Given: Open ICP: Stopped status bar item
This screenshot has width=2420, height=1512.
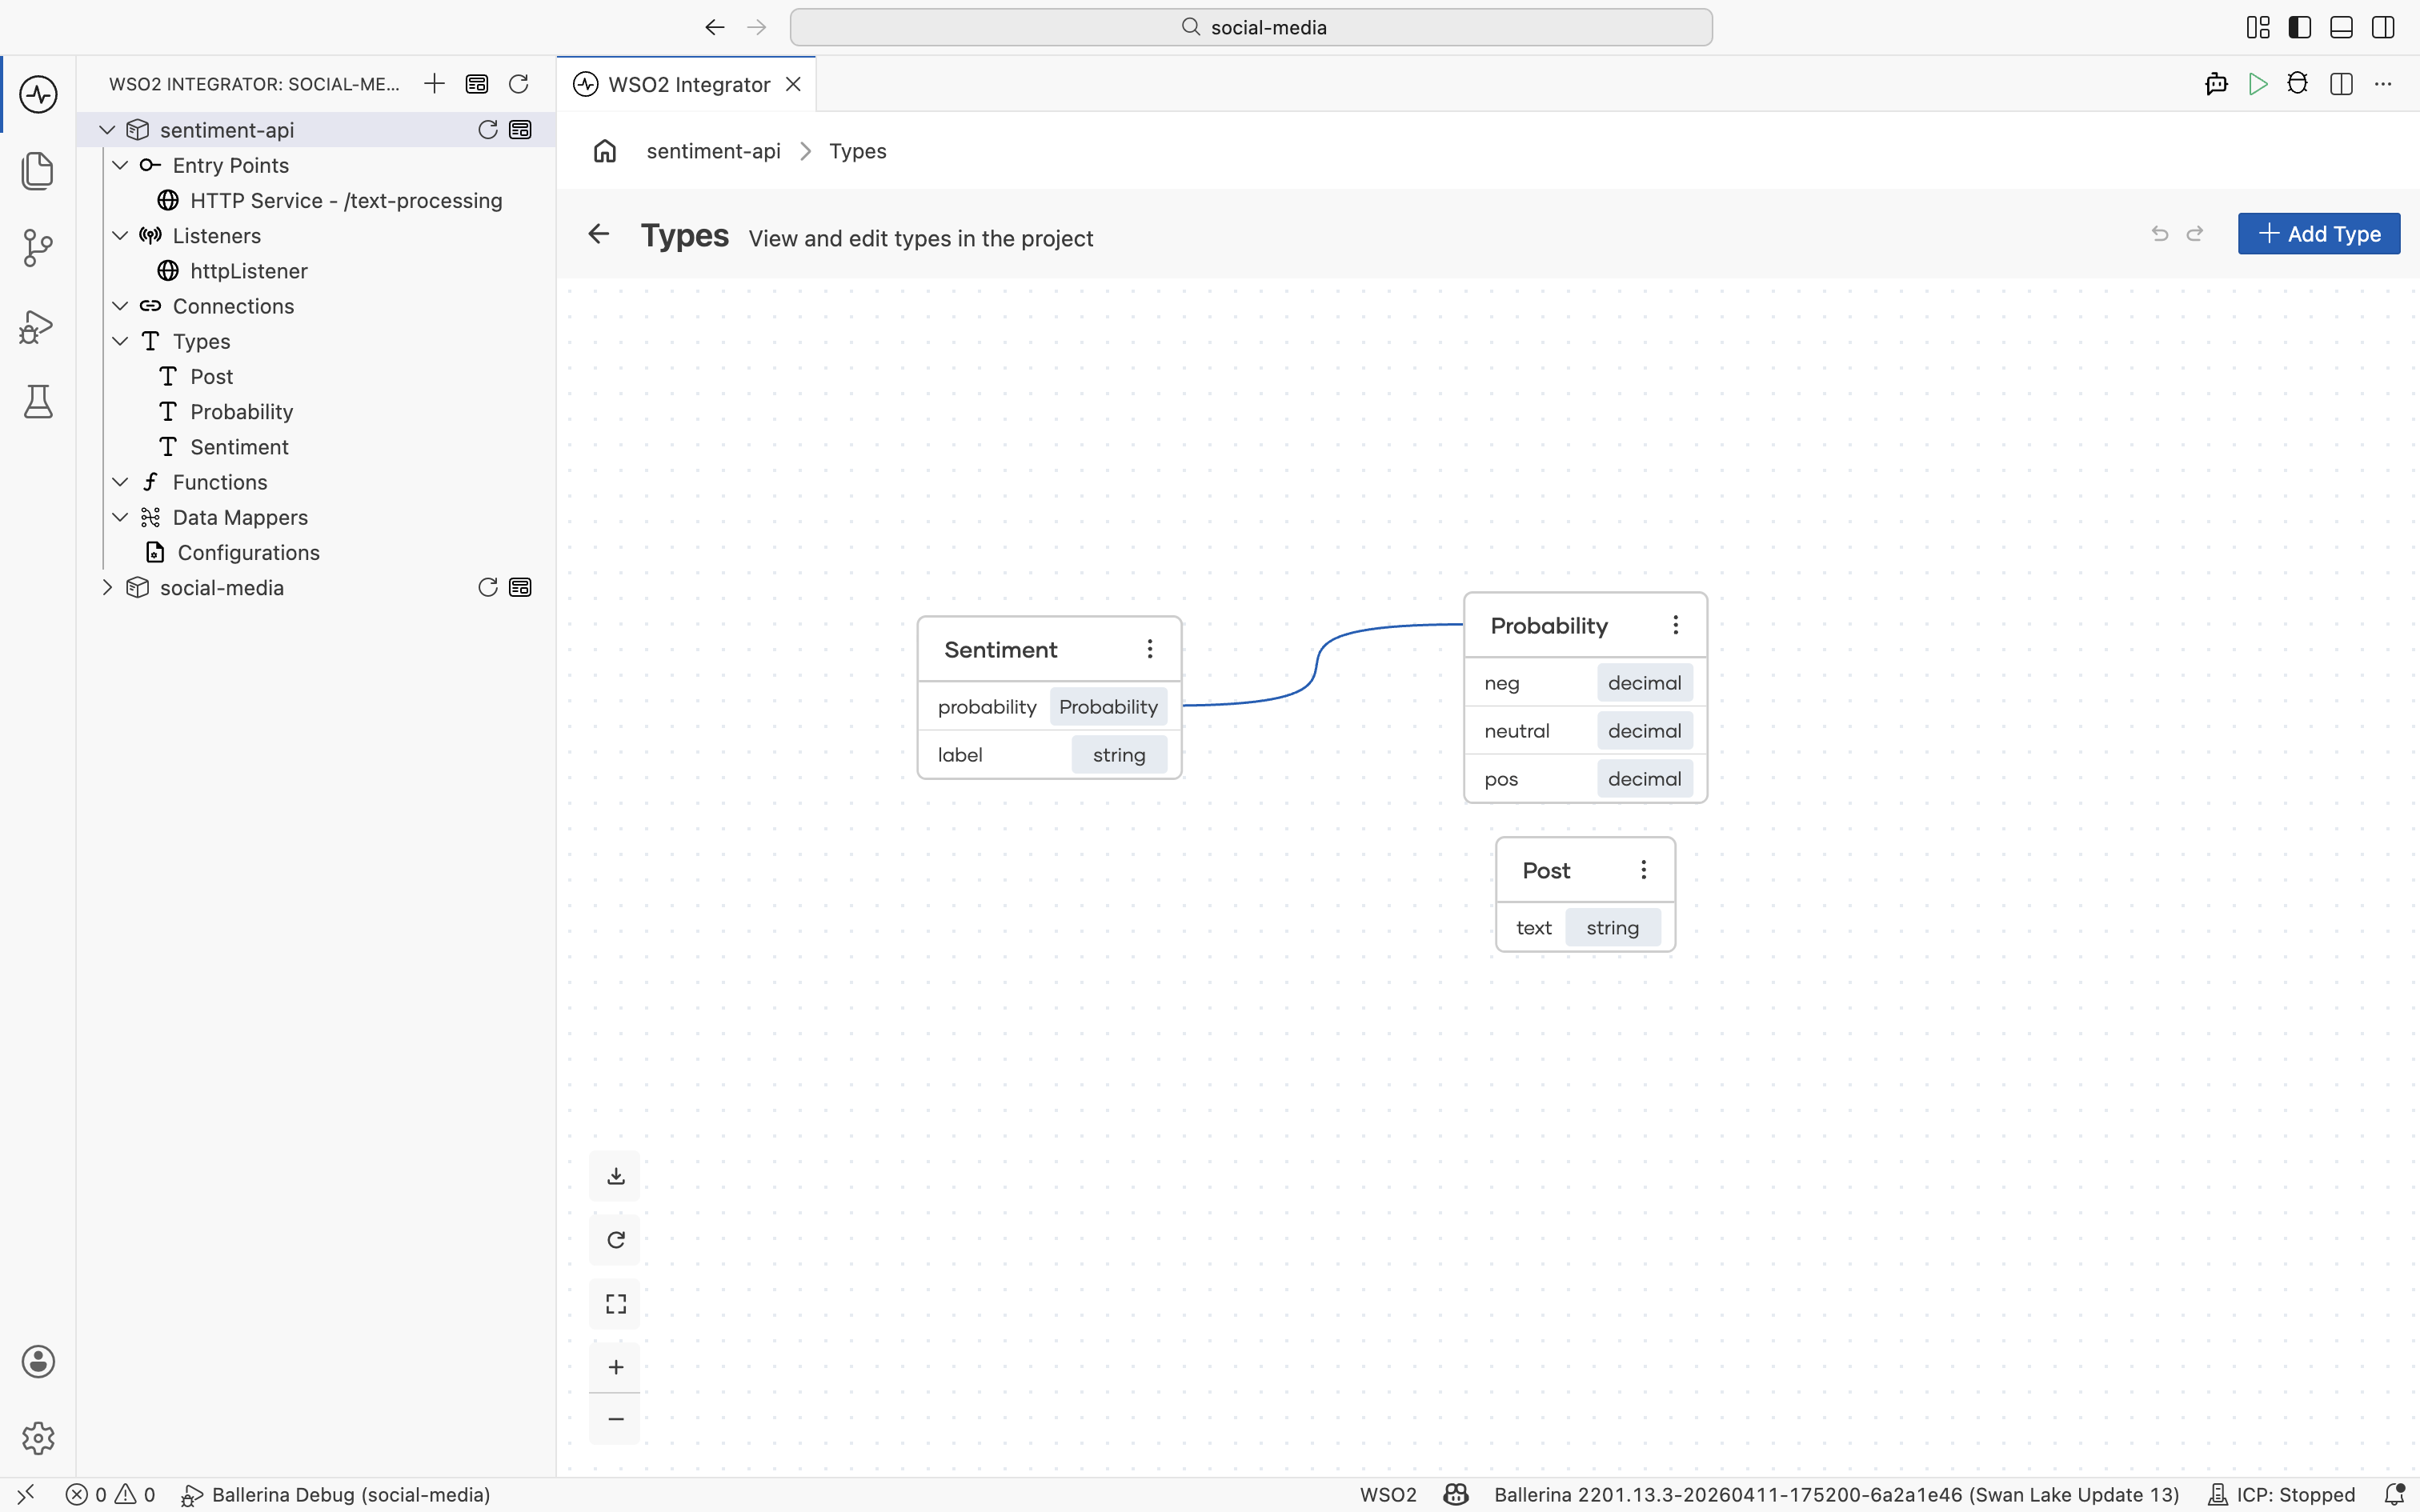Looking at the screenshot, I should pos(2282,1494).
